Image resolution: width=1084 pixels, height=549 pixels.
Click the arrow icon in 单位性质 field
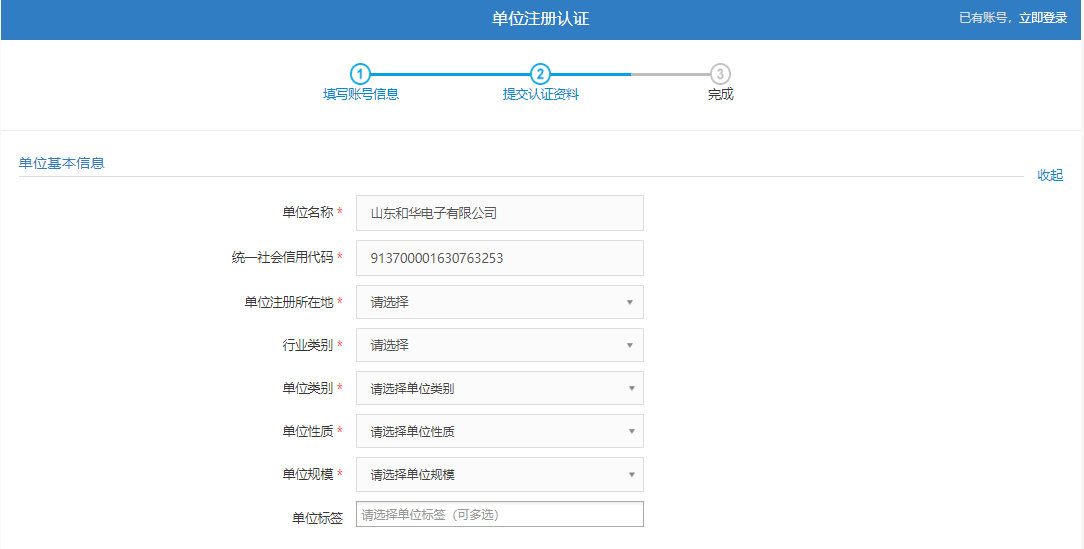click(x=630, y=431)
